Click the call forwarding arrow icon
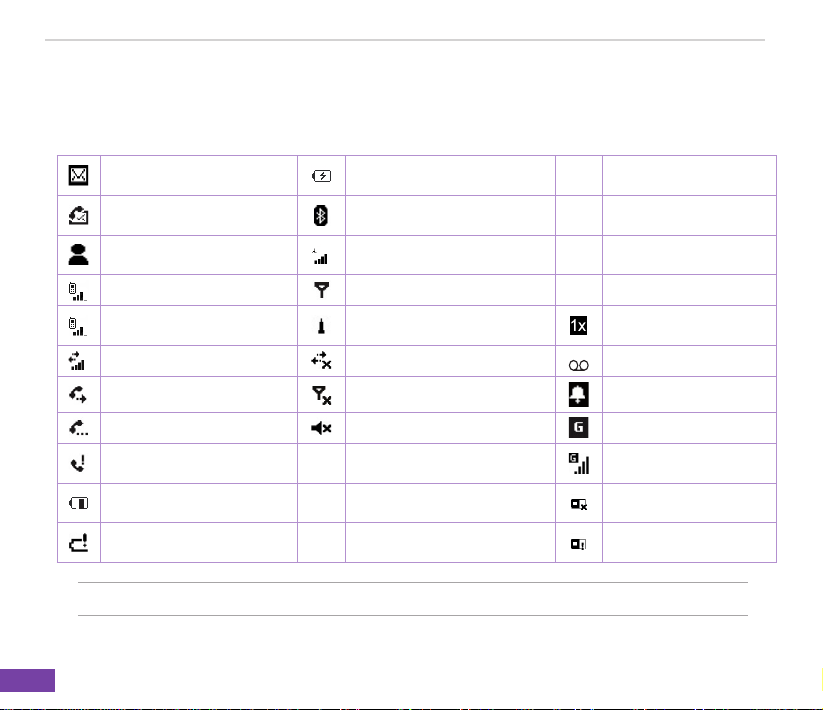This screenshot has width=823, height=710. [78, 394]
